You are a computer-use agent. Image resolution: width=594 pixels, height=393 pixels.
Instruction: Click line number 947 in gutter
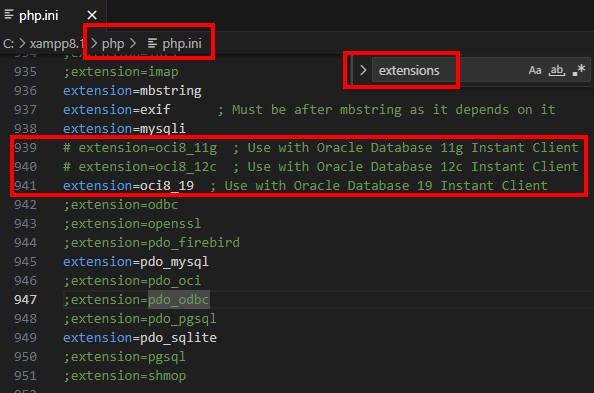25,300
